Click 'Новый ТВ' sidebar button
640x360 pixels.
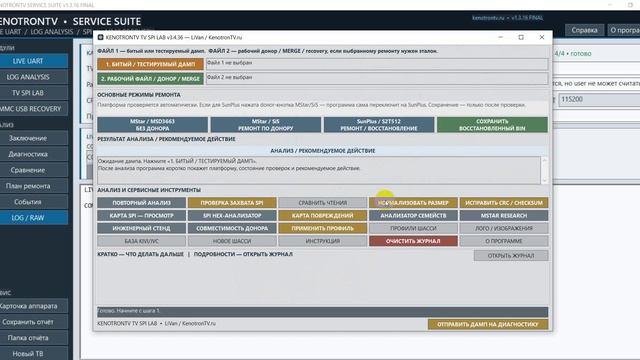[33, 353]
